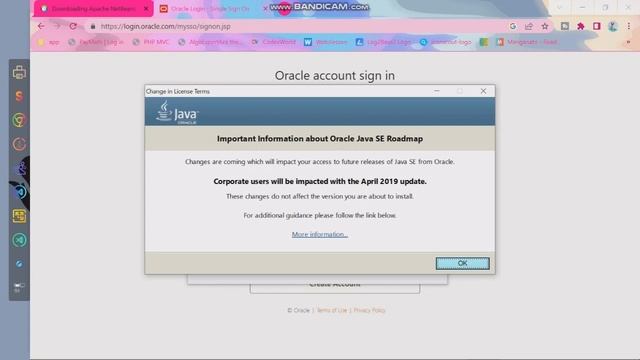The image size is (640, 360).
Task: Click the battery indicator at the sidebar bottom
Action: point(19,287)
